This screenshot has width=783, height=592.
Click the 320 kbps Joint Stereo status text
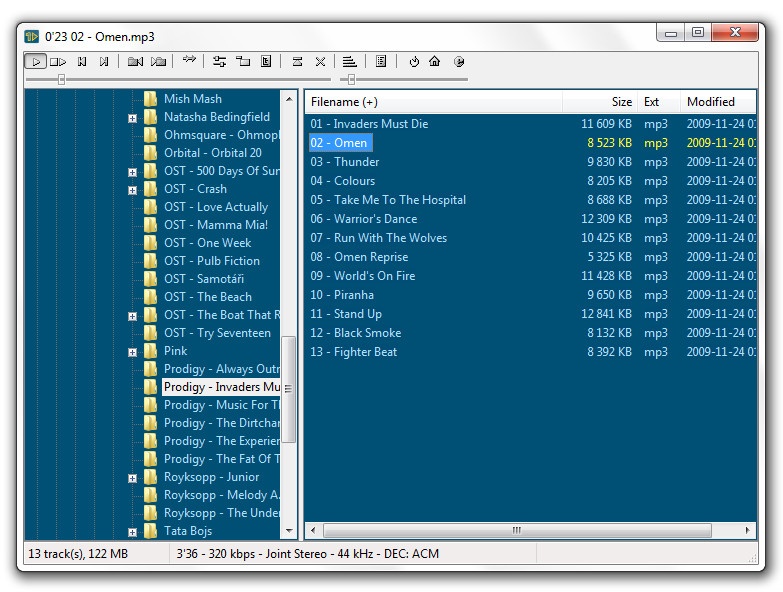pos(307,554)
